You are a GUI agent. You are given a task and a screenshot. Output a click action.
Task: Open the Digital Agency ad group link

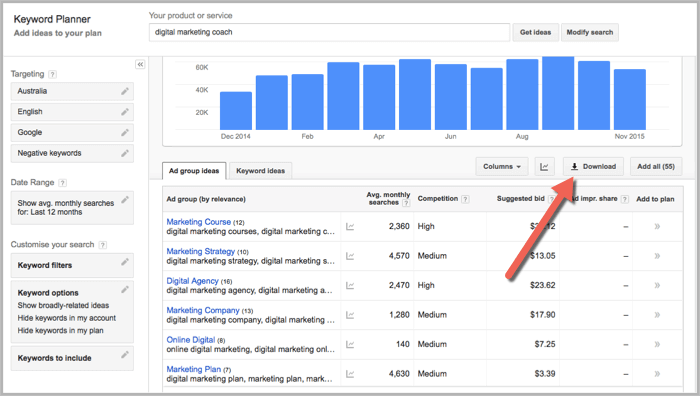[192, 281]
